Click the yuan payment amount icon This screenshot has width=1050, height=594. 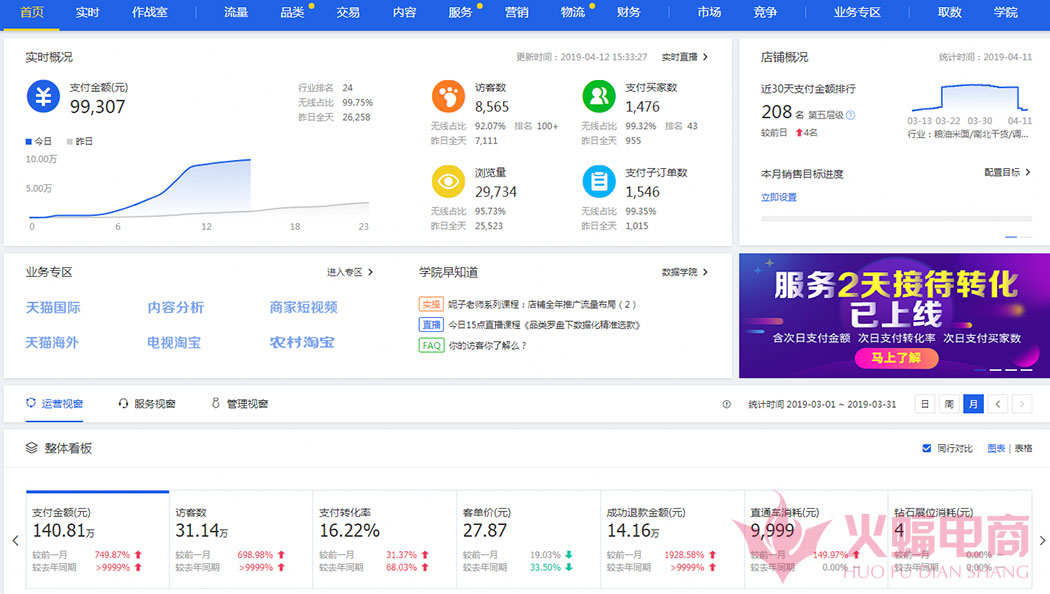point(43,97)
